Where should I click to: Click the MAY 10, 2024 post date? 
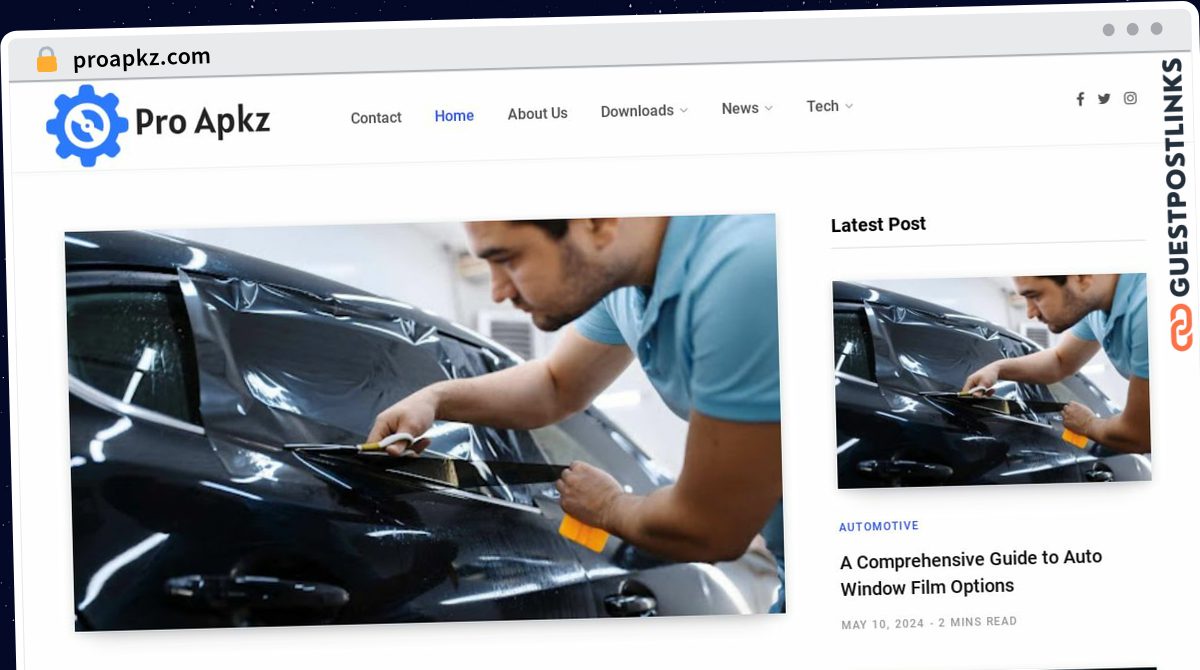[x=882, y=624]
